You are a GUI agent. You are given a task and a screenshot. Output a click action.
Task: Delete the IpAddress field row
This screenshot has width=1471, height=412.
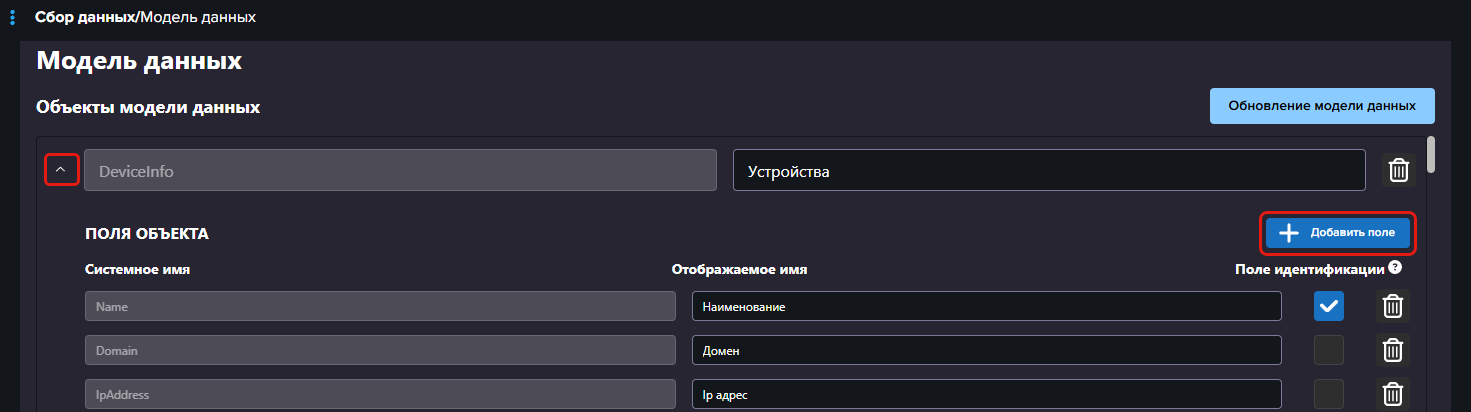(x=1392, y=394)
